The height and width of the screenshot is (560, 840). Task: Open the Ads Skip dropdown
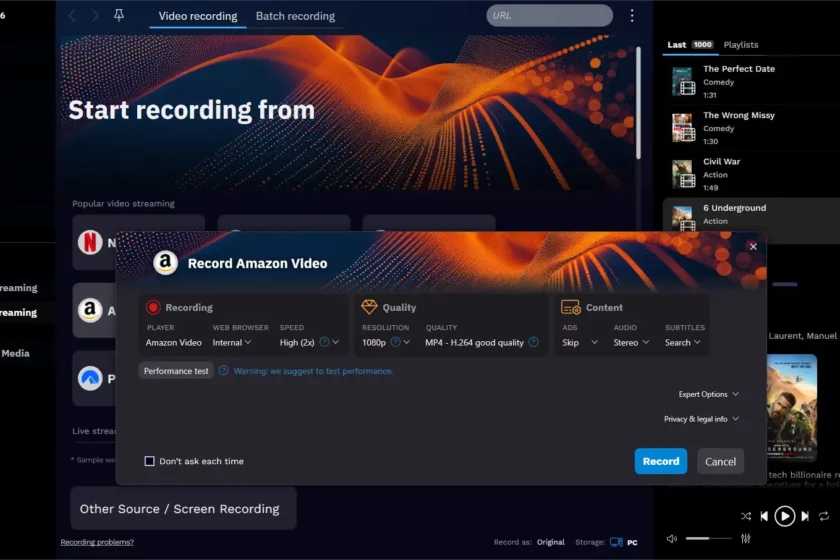580,342
